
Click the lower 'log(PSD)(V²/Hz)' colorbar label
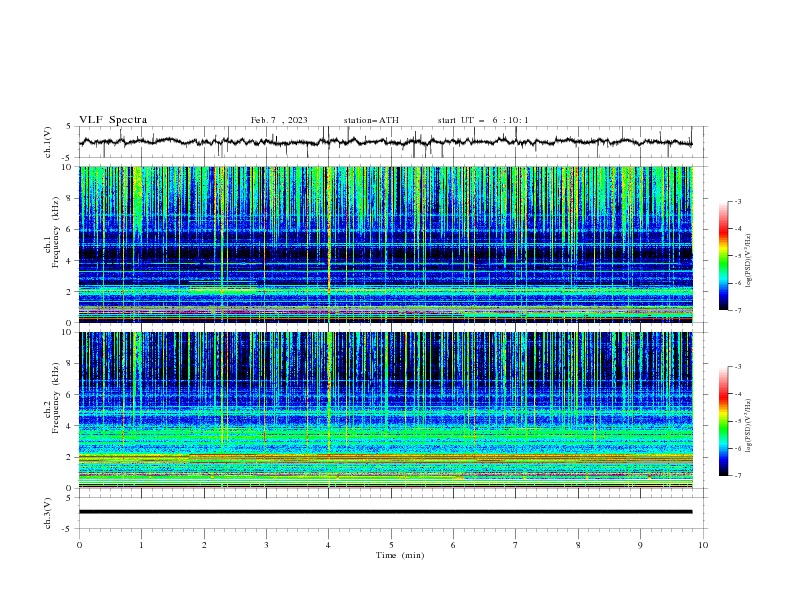pyautogui.click(x=749, y=425)
